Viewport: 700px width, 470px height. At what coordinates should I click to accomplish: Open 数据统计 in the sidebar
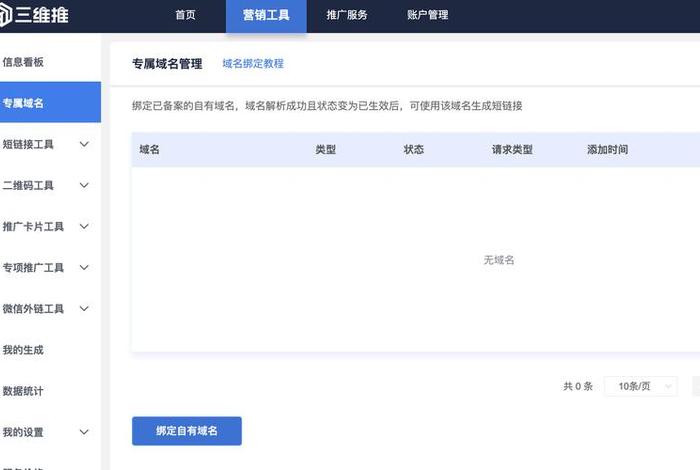[x=23, y=391]
